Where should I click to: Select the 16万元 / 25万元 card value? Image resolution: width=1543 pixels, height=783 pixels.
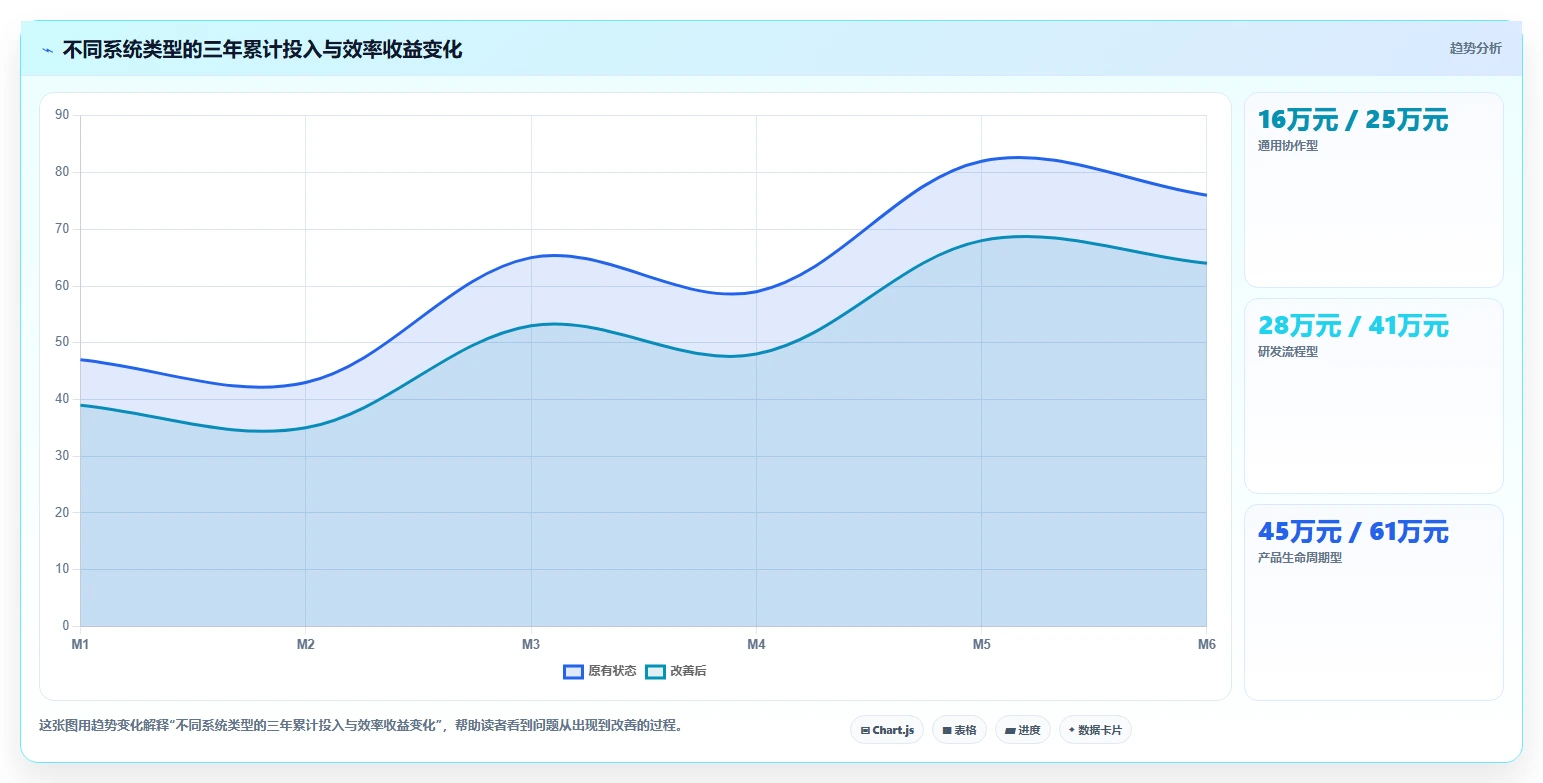pos(1353,120)
